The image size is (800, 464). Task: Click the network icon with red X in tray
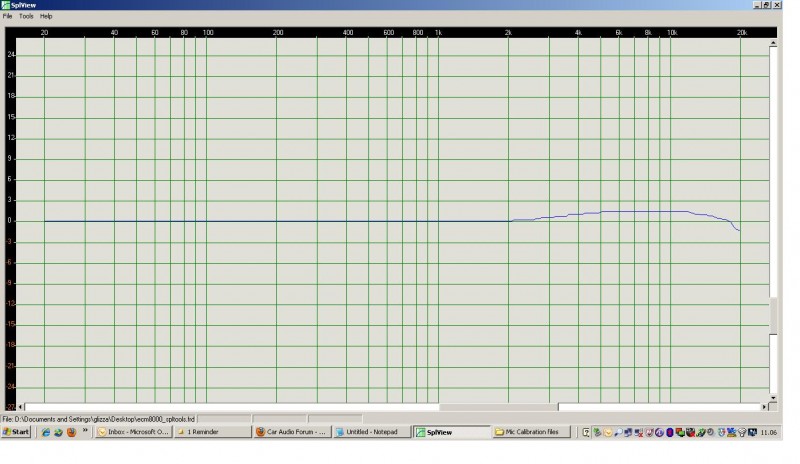pos(639,432)
